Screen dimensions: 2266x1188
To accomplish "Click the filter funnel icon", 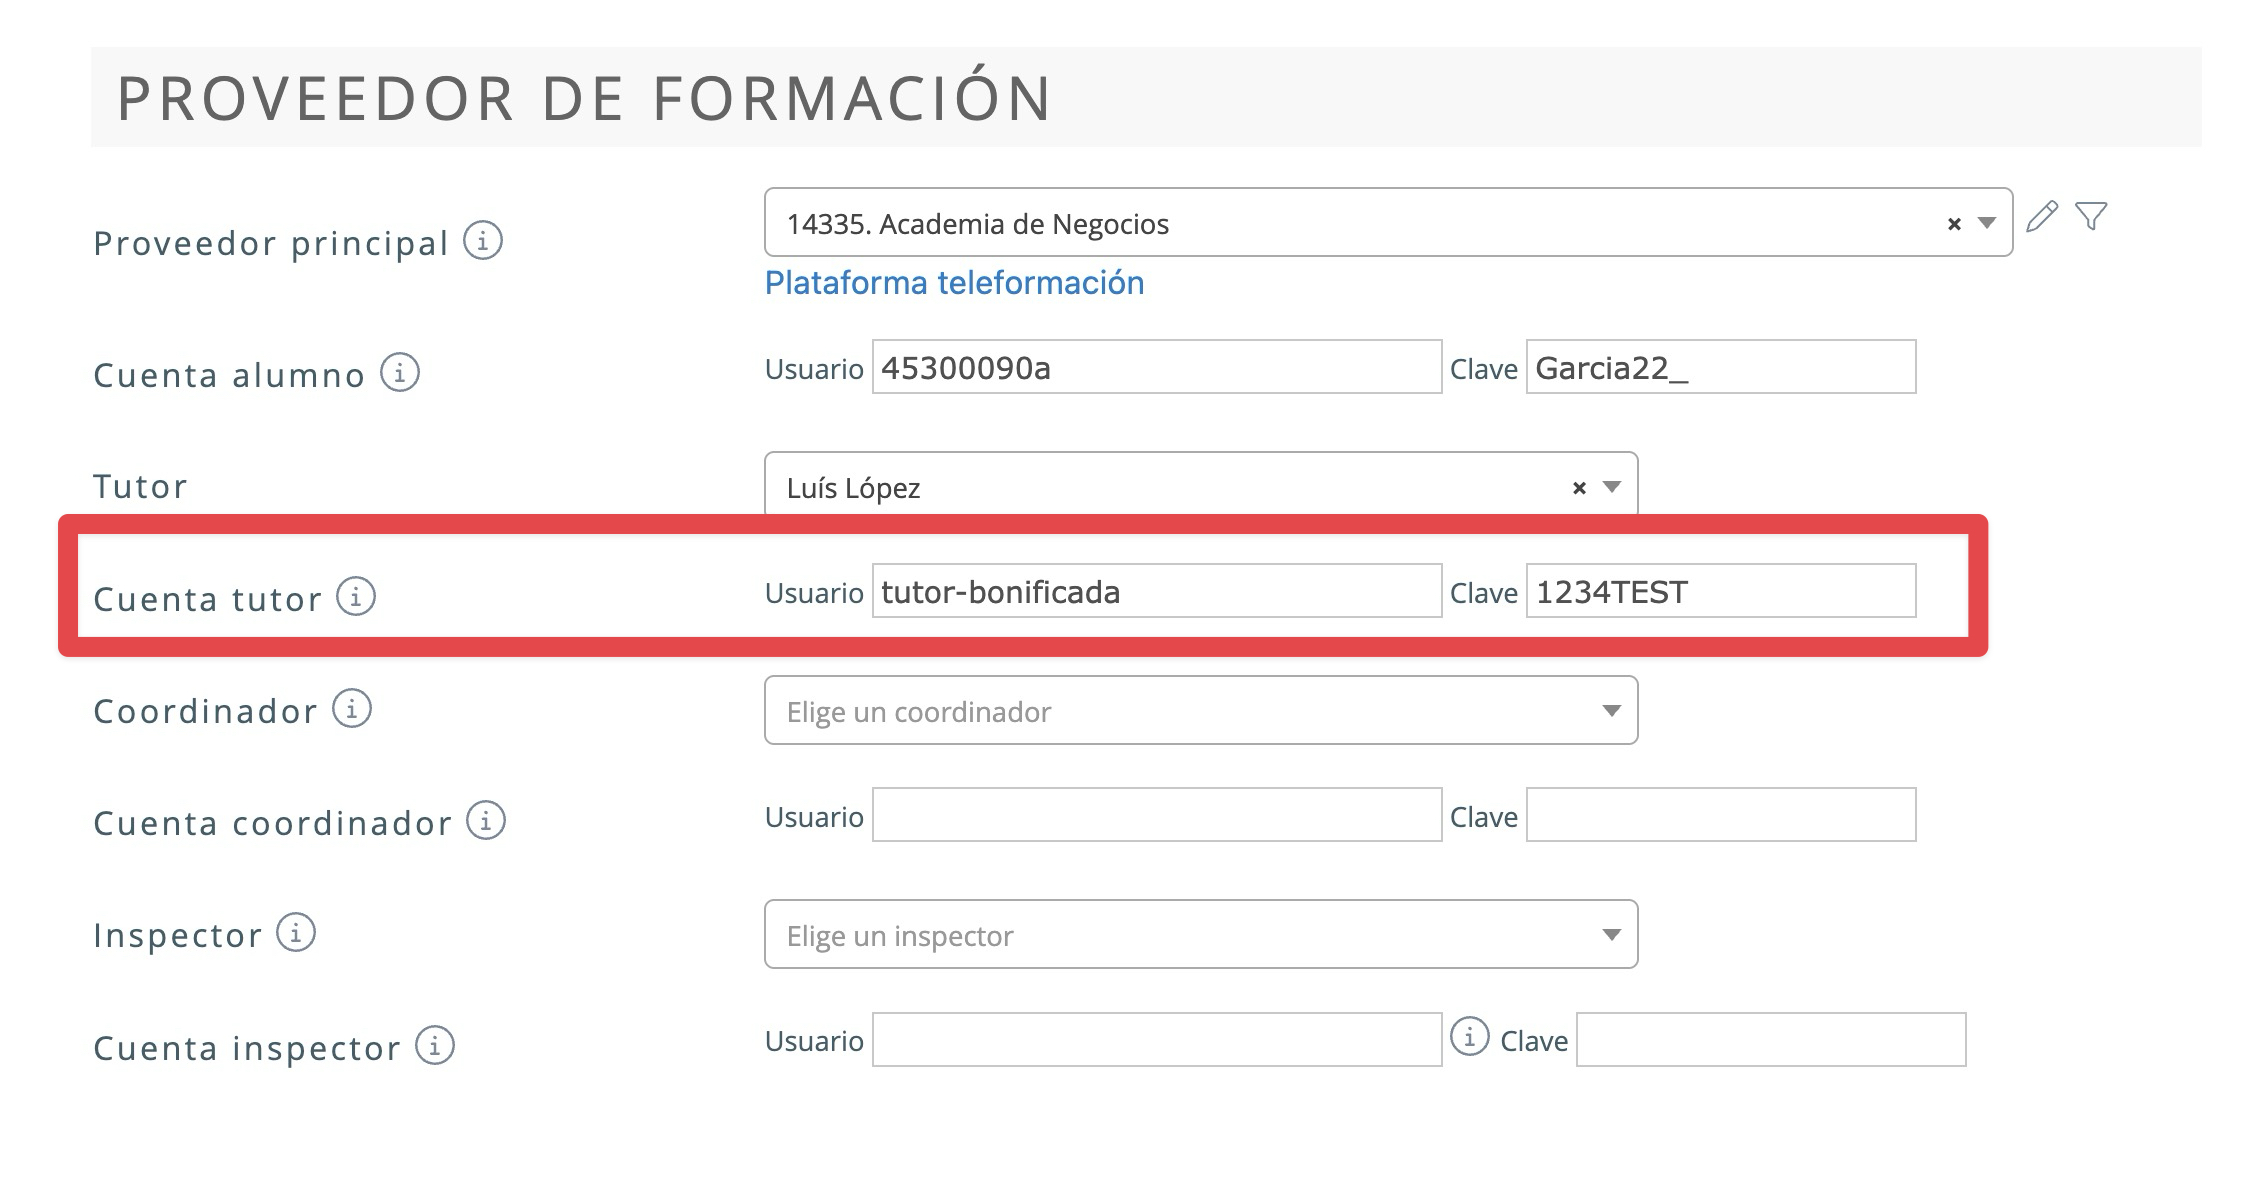I will coord(2091,216).
